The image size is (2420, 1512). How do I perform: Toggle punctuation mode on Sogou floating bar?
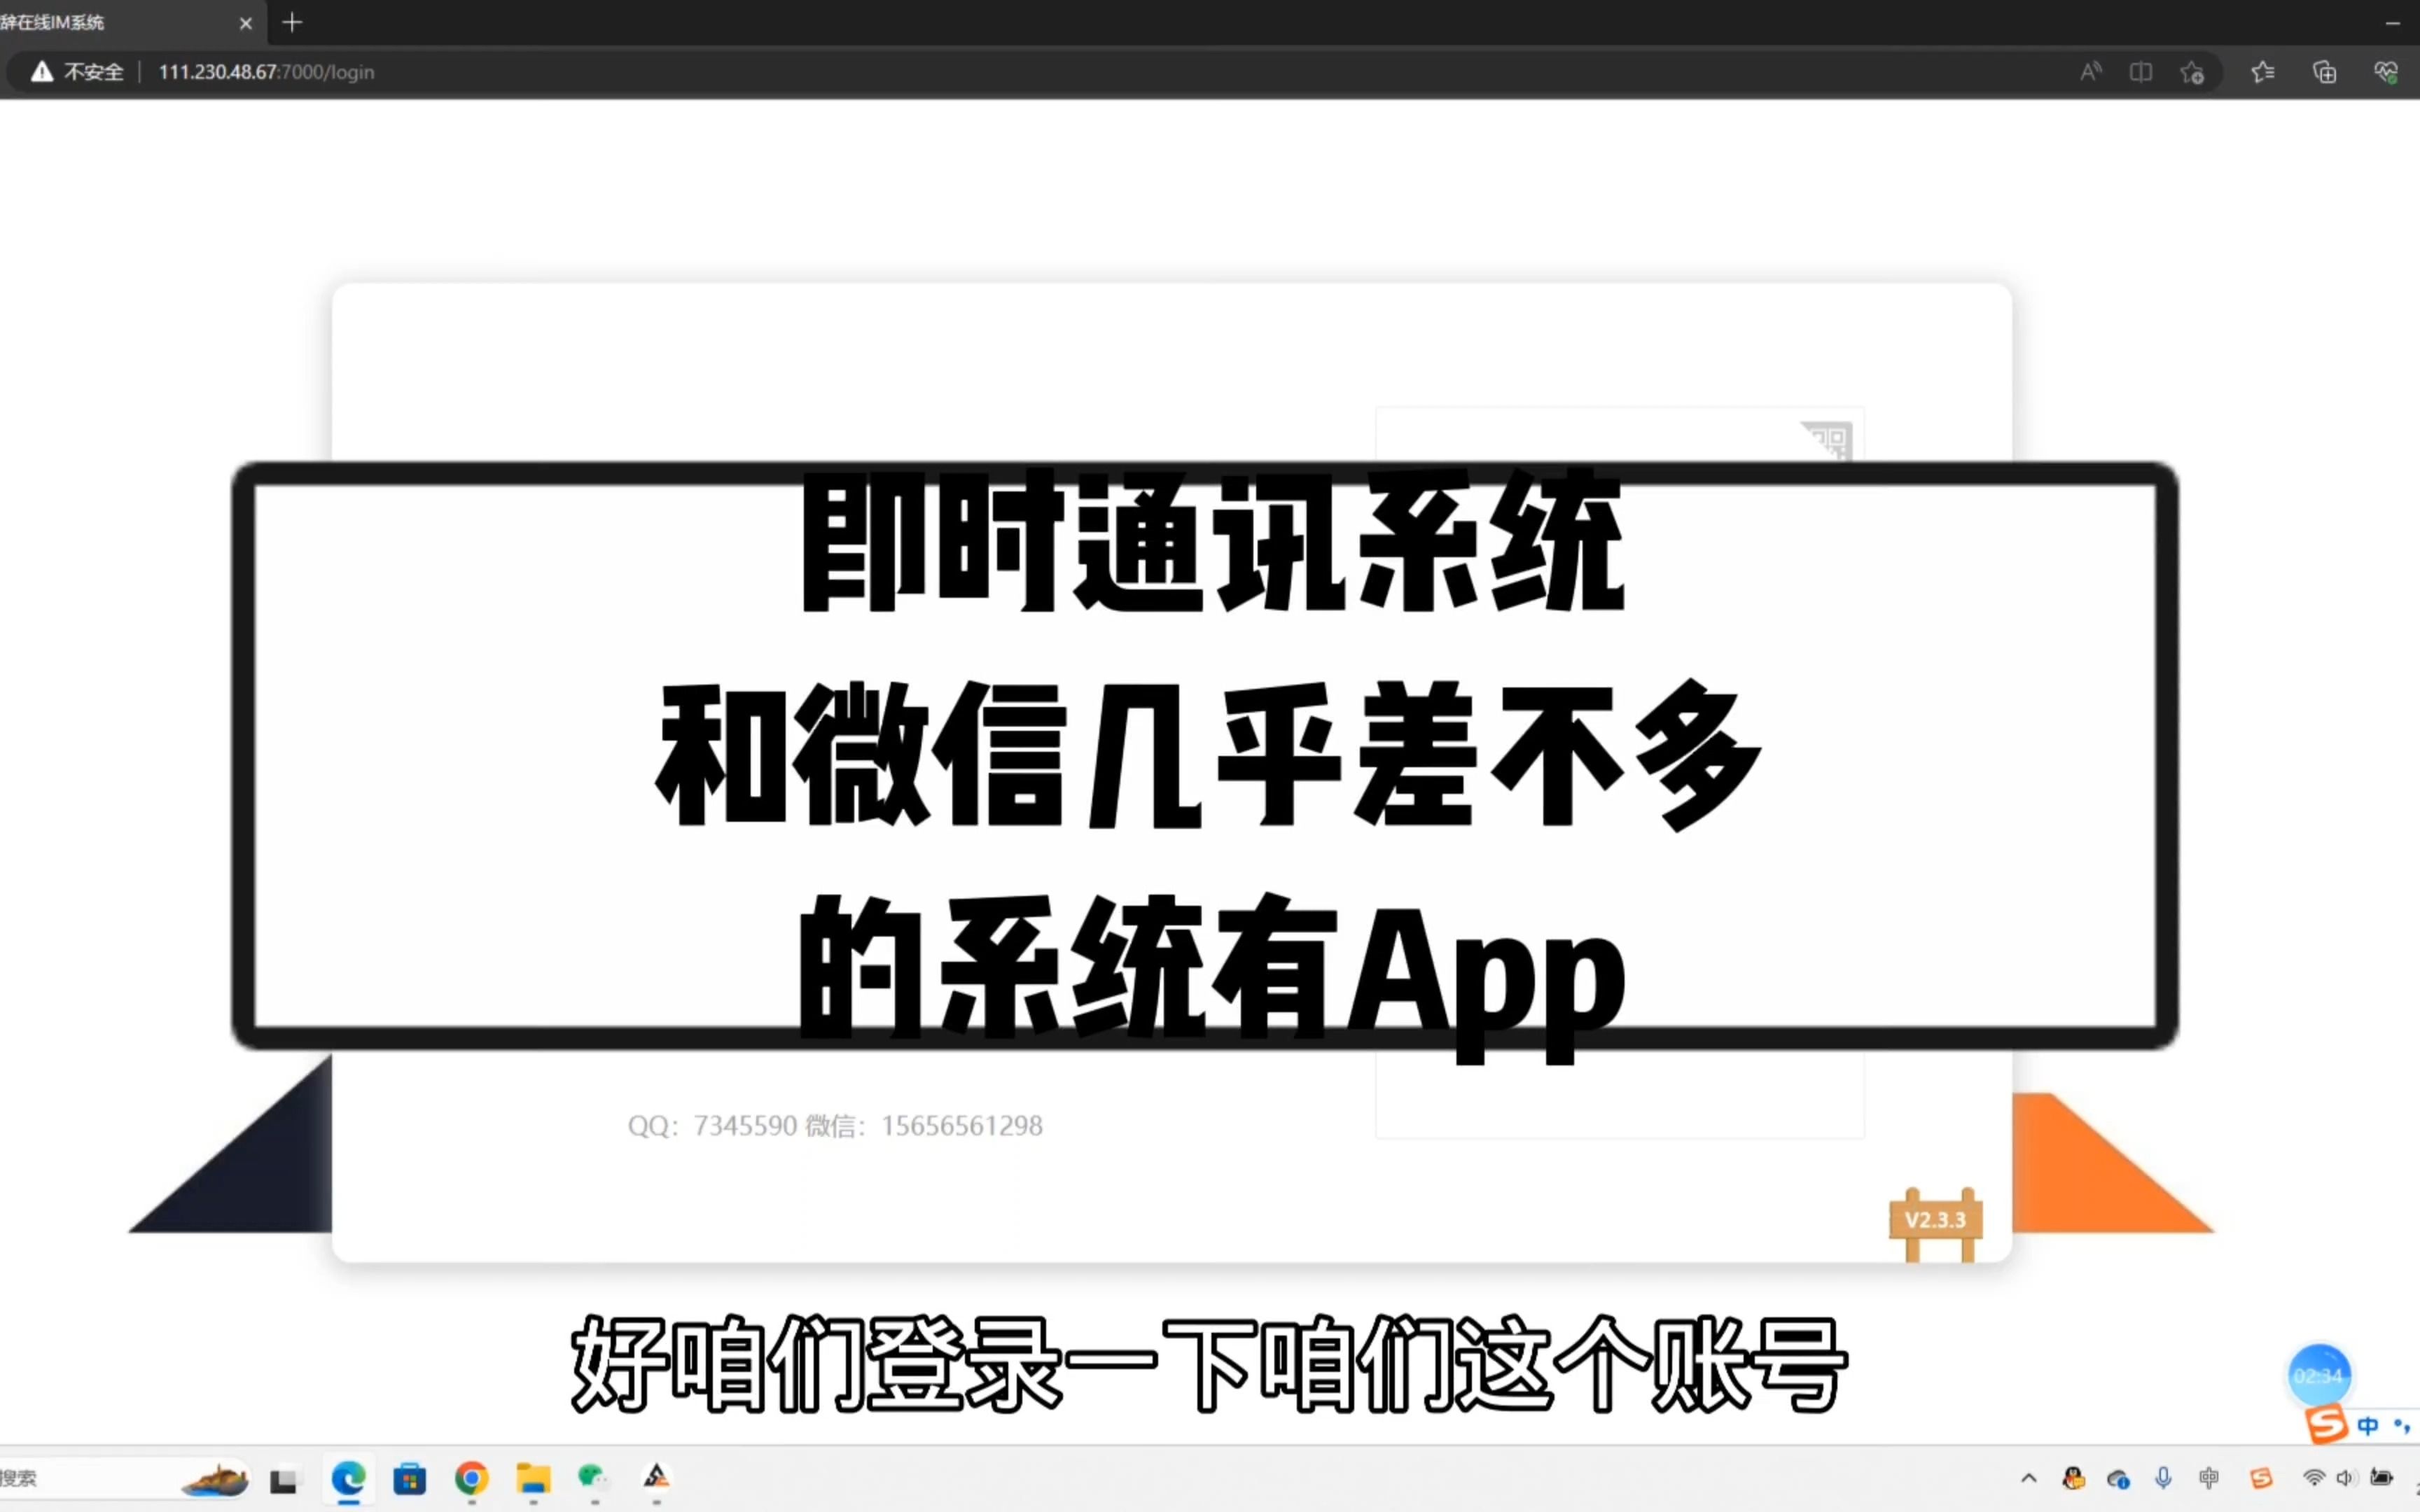(x=2402, y=1426)
